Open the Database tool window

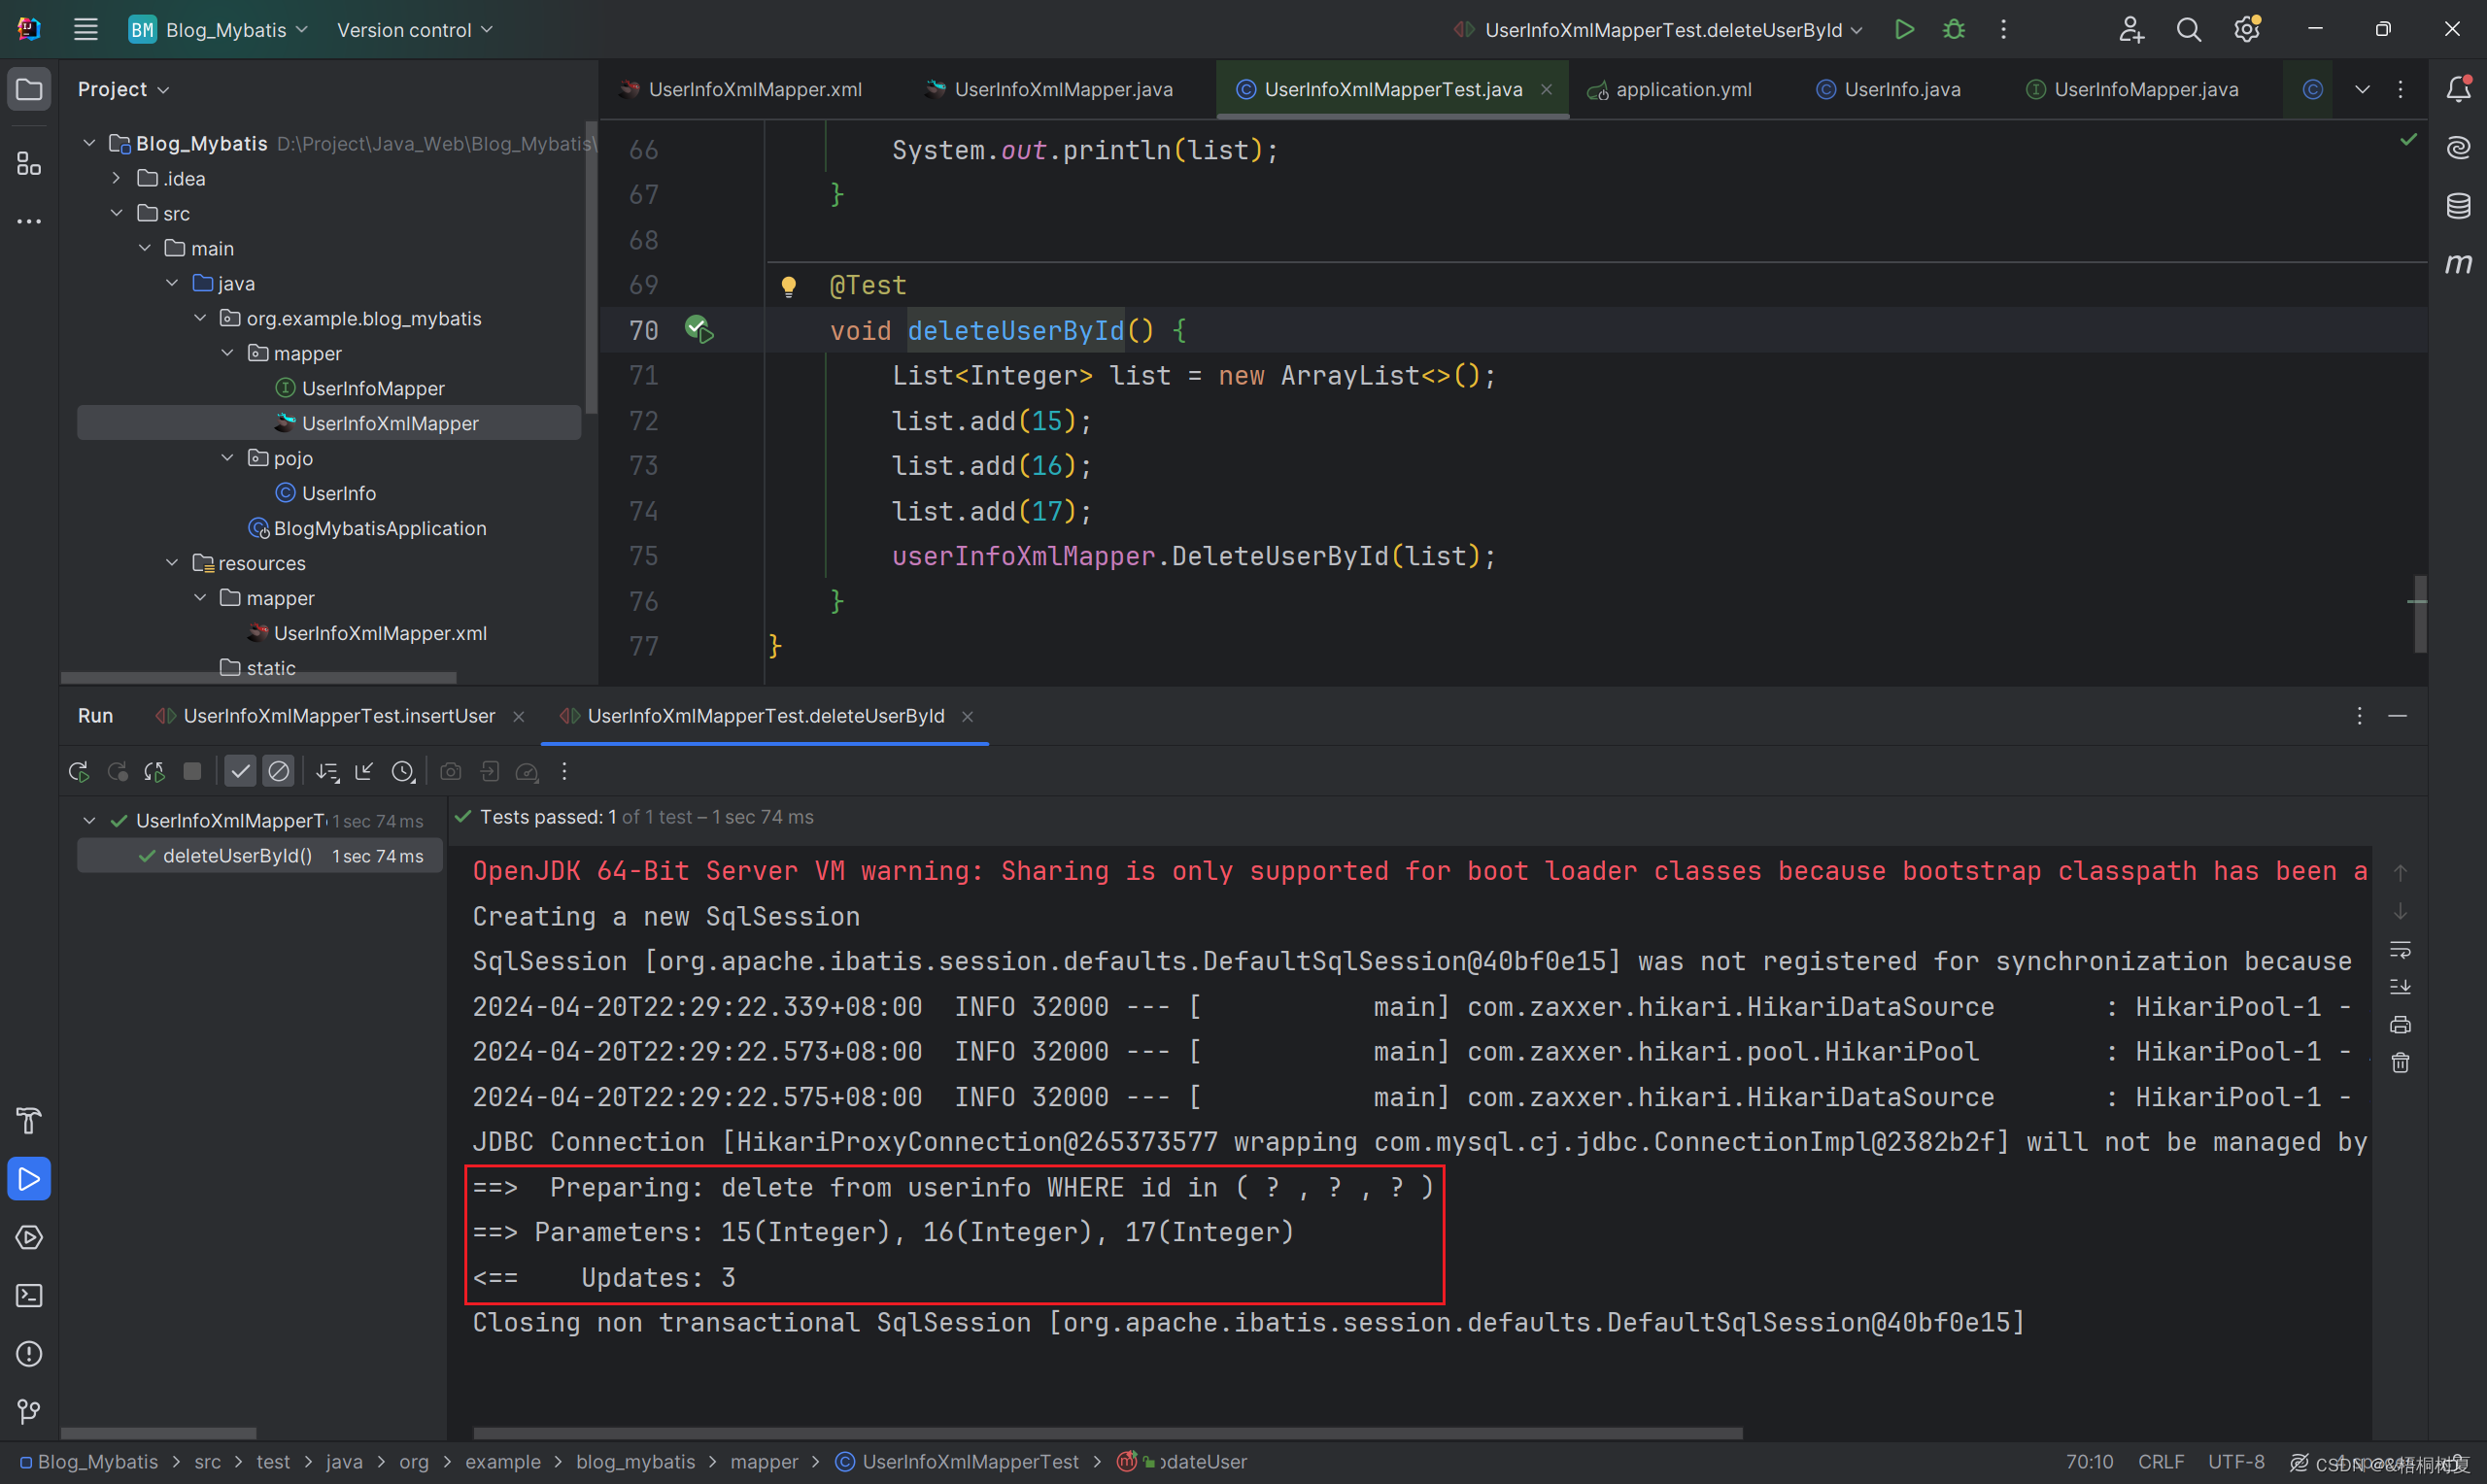pos(2457,206)
